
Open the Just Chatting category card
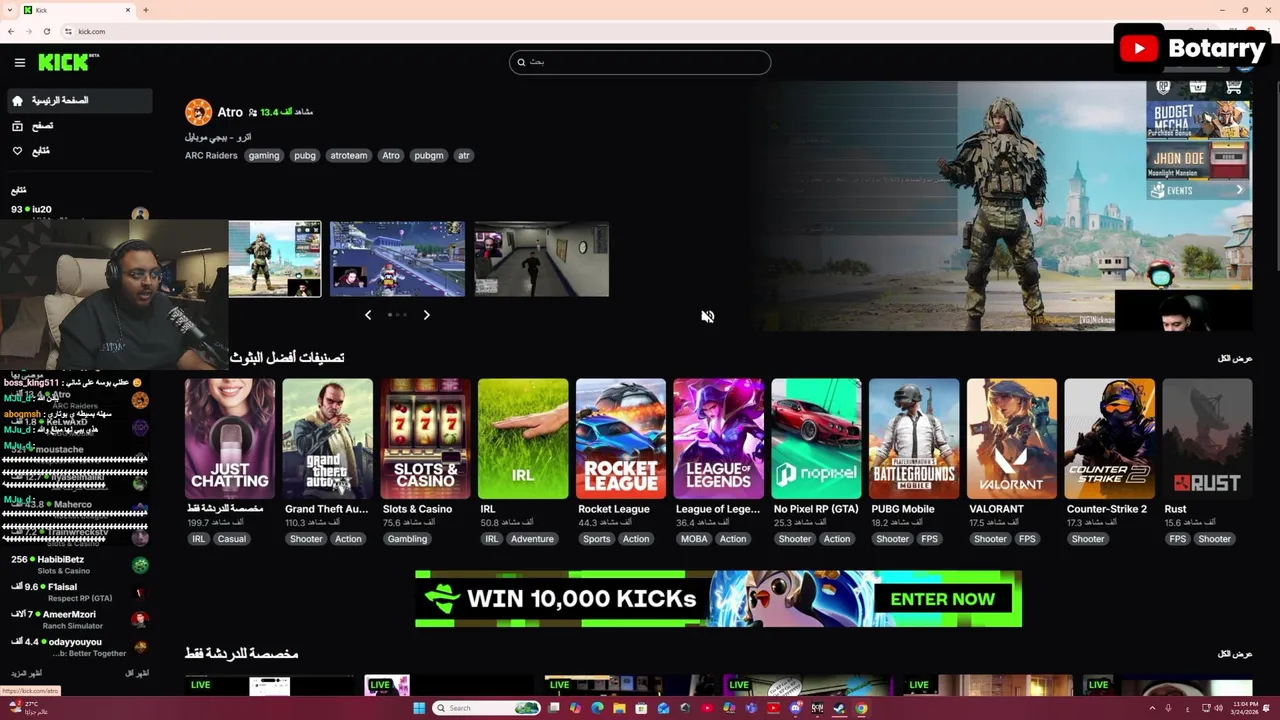coord(230,438)
